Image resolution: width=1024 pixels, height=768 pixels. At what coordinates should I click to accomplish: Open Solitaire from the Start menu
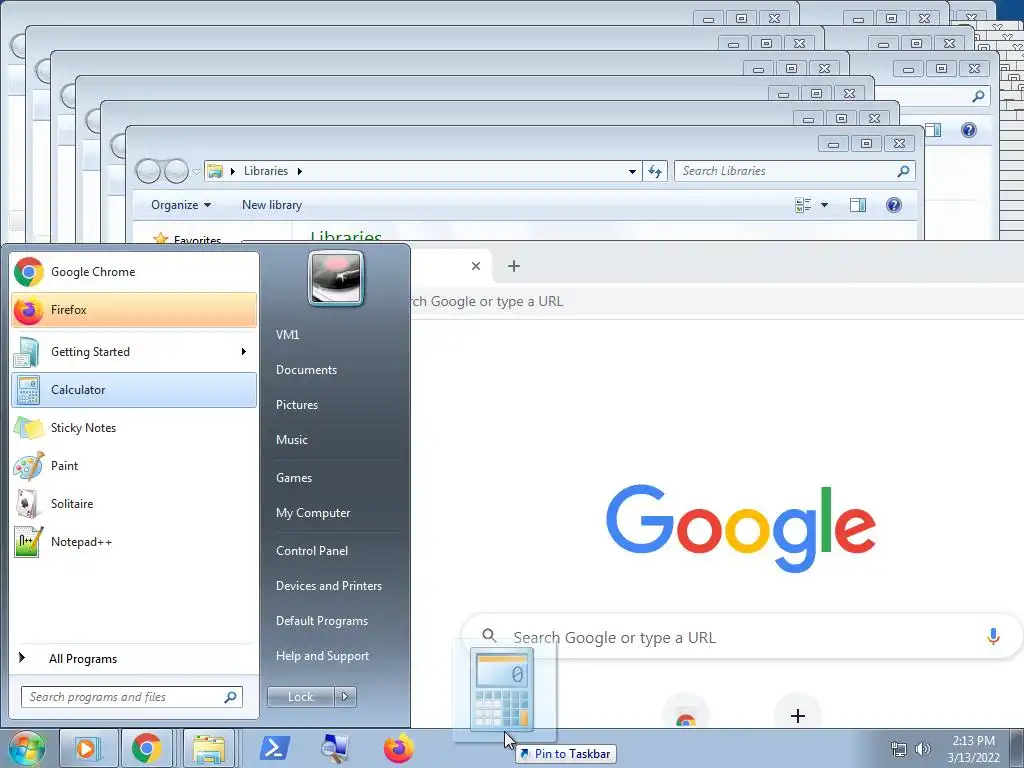click(x=134, y=504)
